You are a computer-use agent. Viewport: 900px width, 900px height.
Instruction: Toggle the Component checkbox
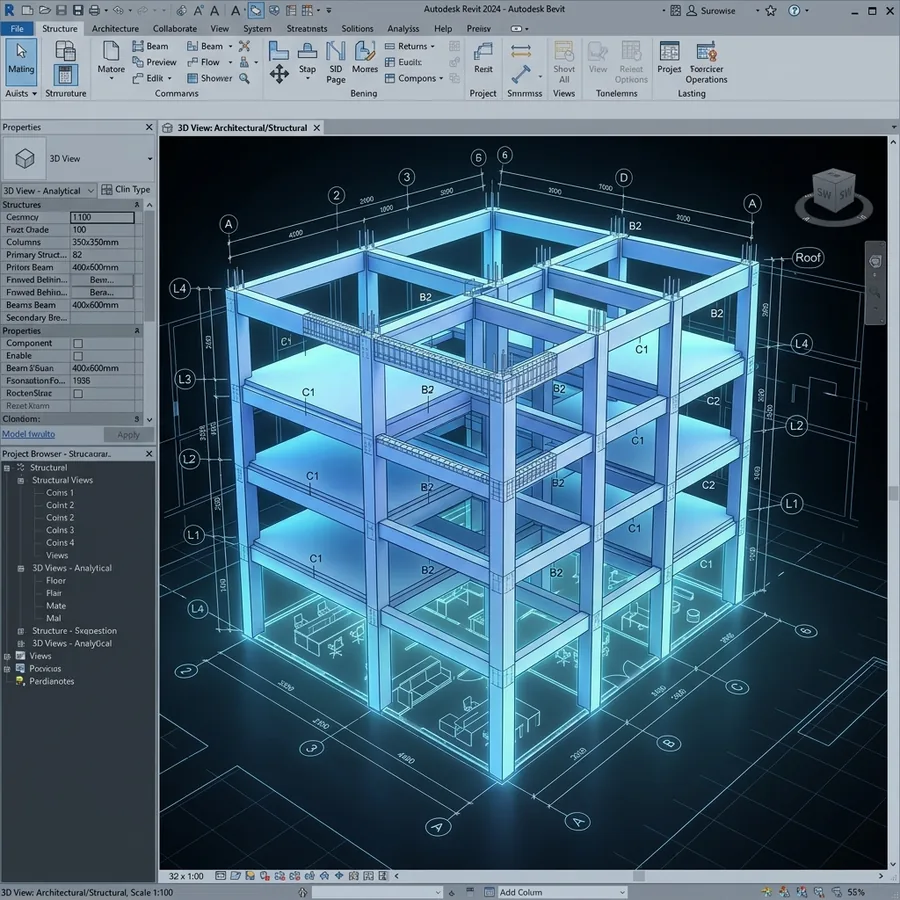point(78,343)
